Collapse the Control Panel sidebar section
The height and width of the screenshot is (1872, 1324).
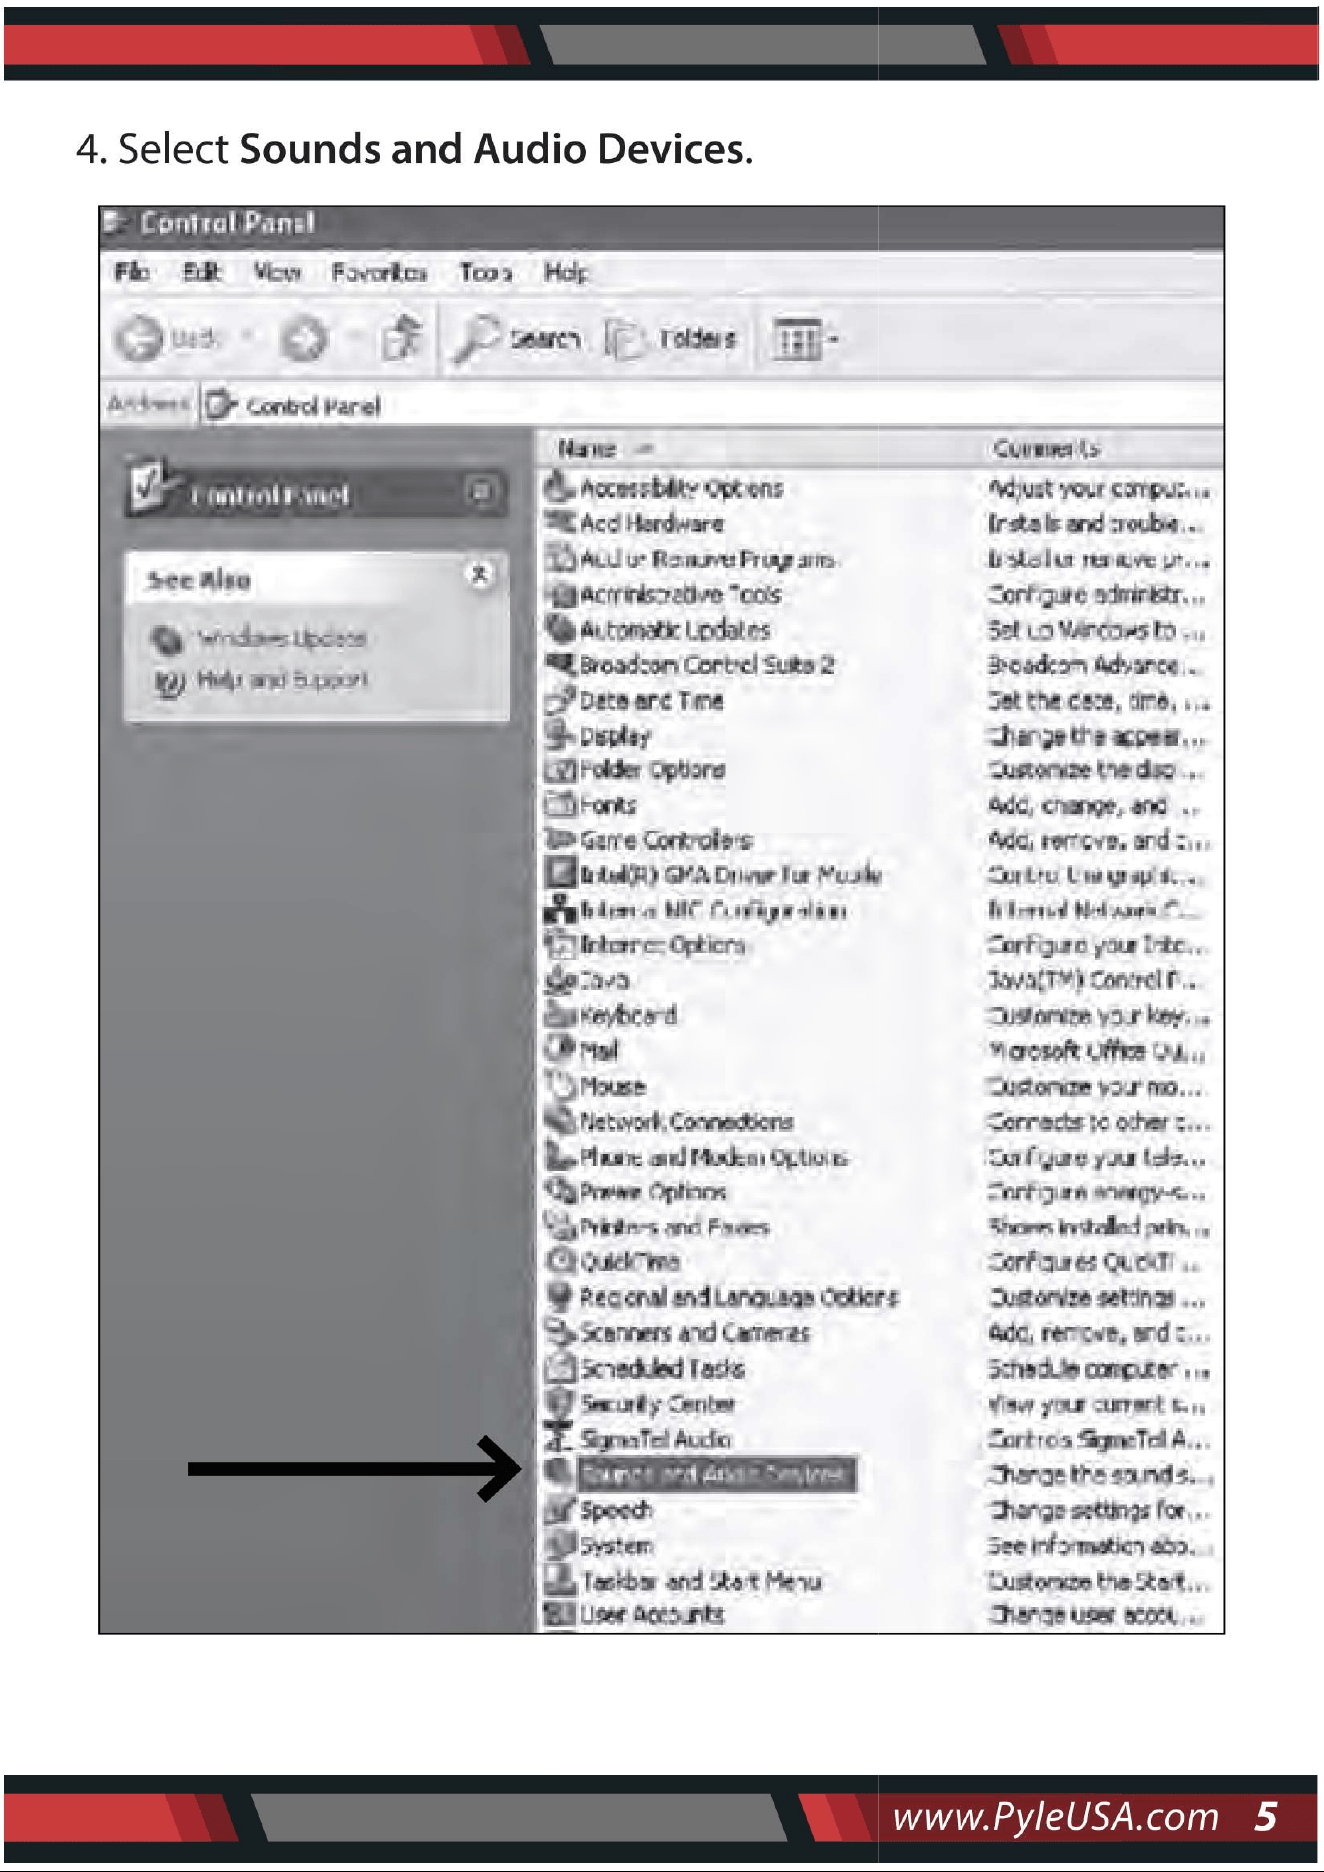point(481,492)
